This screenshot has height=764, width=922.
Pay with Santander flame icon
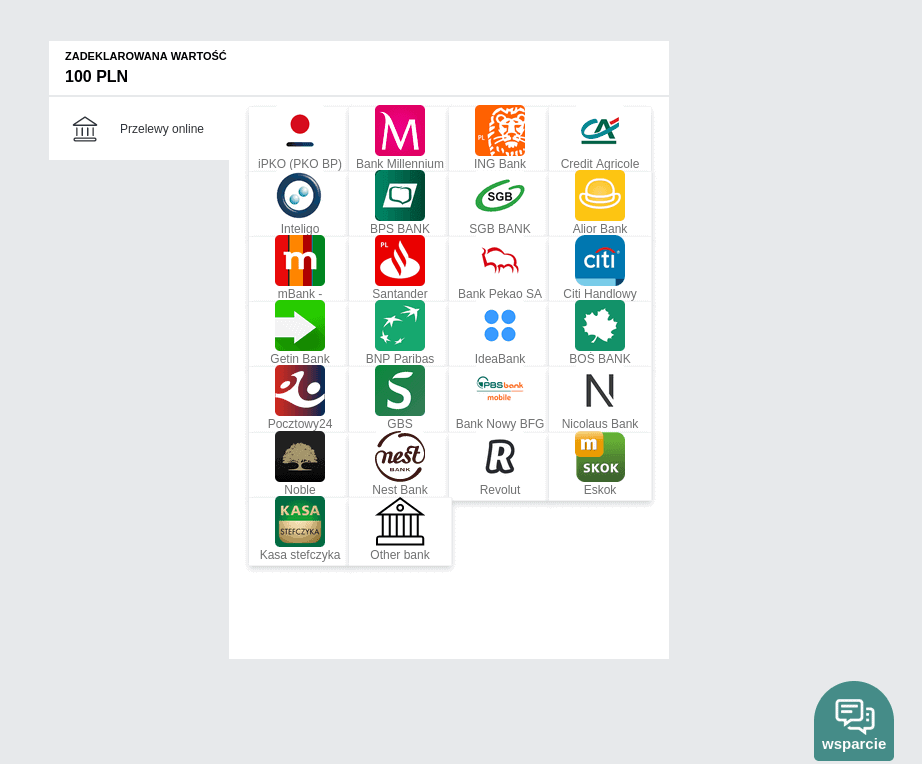pos(400,261)
